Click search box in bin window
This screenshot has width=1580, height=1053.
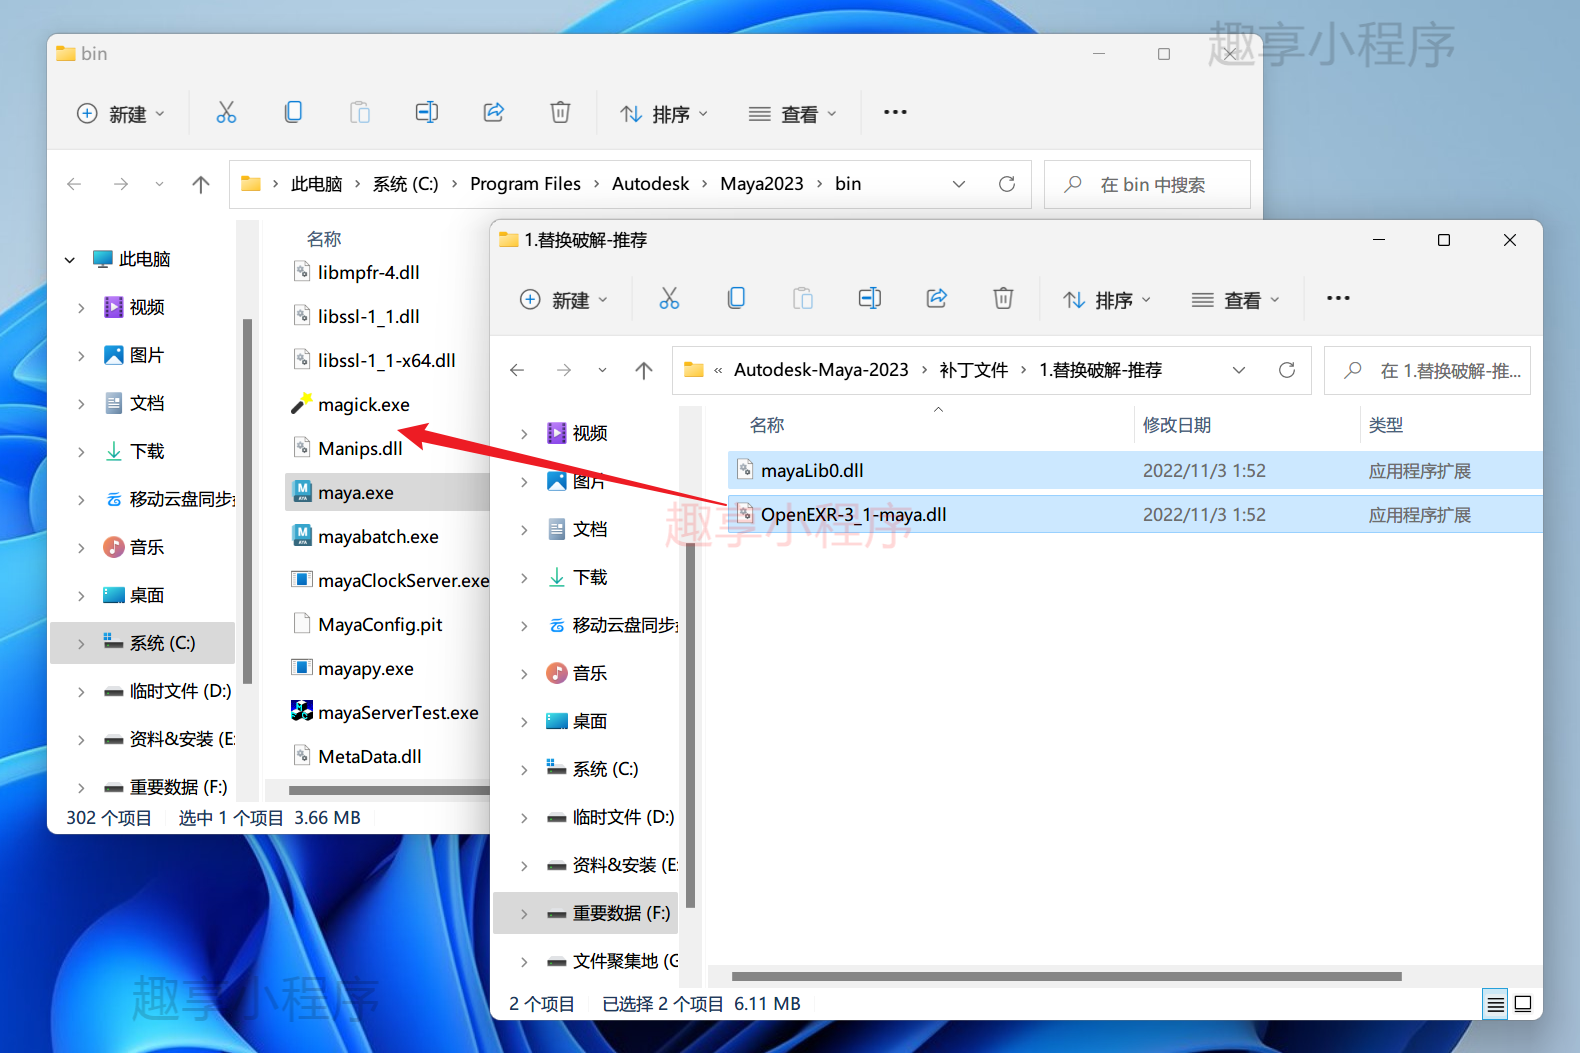point(1147,184)
